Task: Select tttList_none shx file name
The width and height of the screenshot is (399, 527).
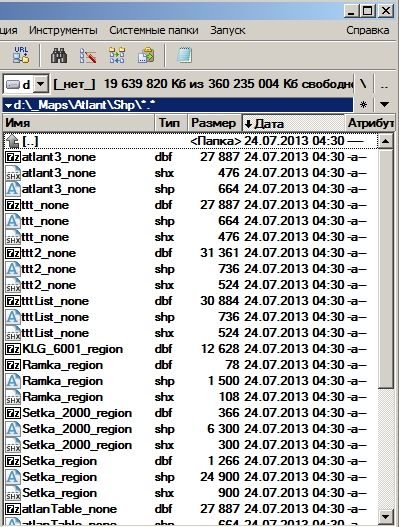Action: pos(55,333)
